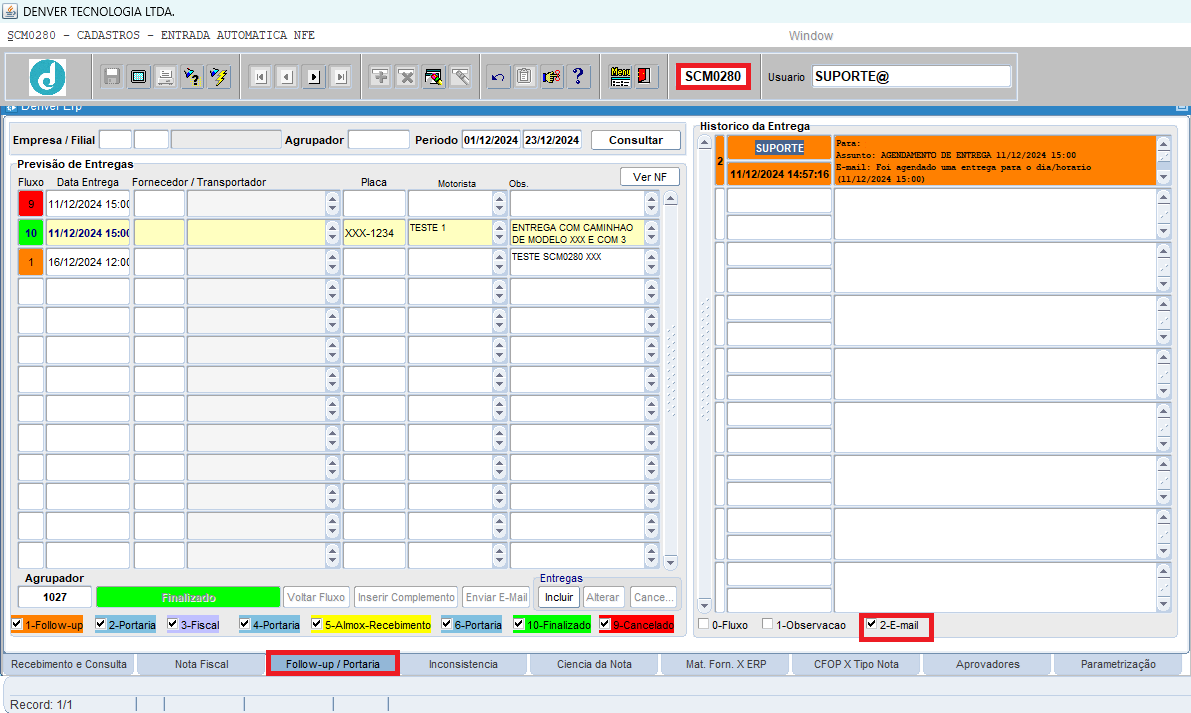
Task: Uncheck the 10-Finalizado filter
Action: 519,624
